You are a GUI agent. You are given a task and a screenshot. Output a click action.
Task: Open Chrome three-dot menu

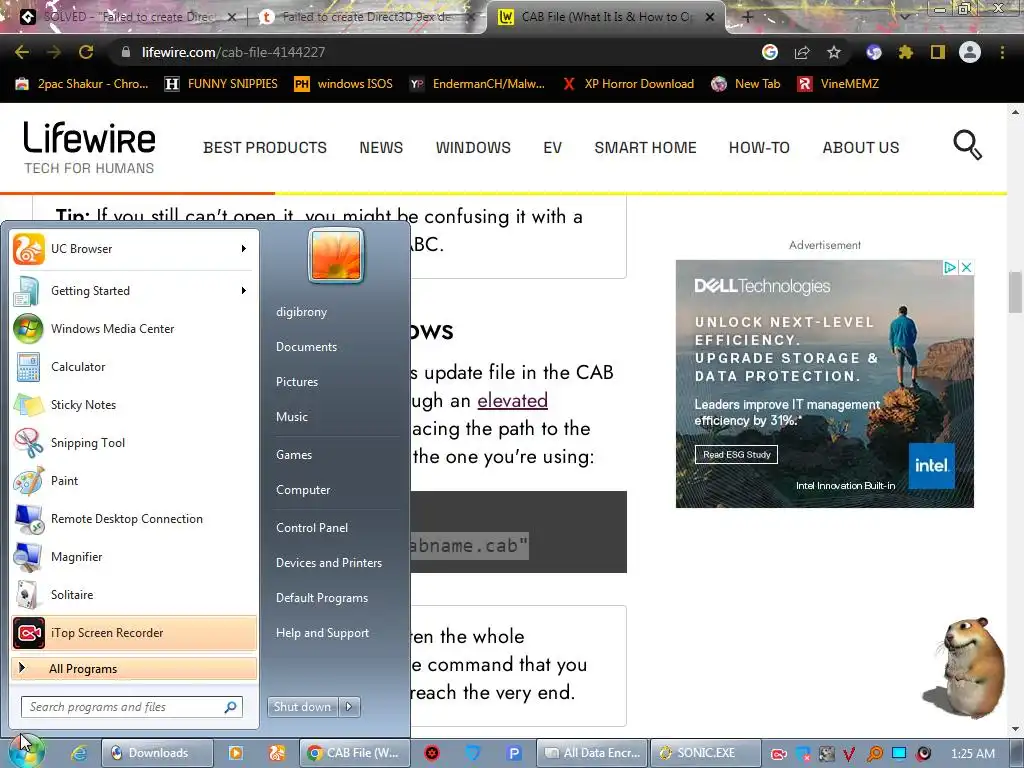1002,52
